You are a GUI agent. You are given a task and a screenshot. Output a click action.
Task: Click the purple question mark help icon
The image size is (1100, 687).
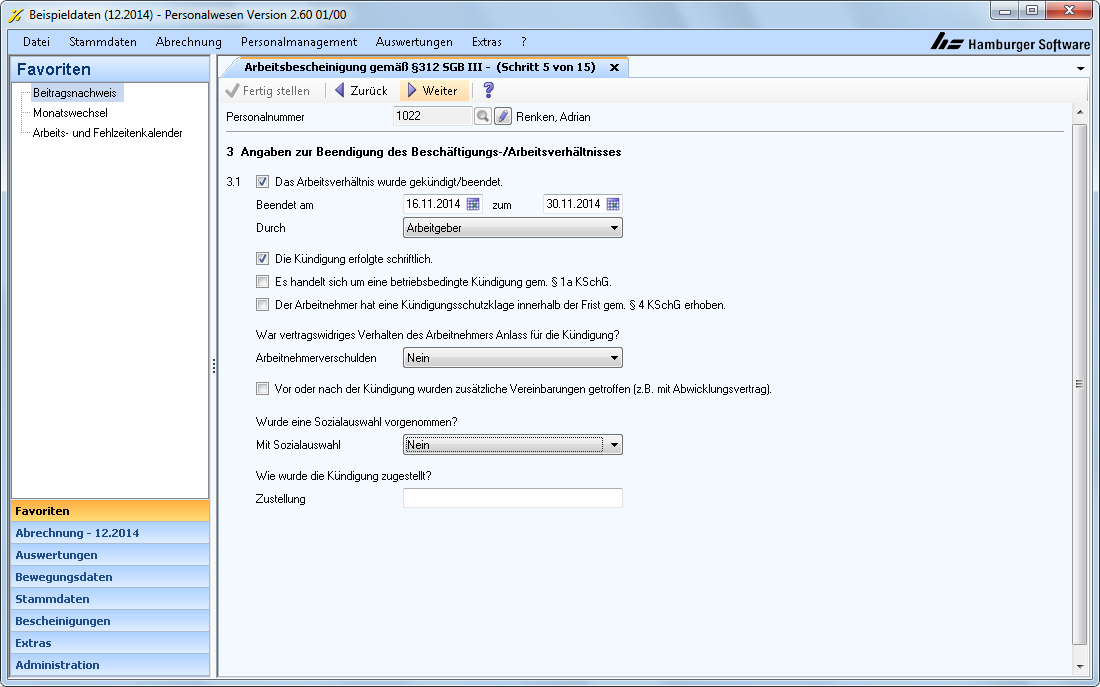point(489,91)
